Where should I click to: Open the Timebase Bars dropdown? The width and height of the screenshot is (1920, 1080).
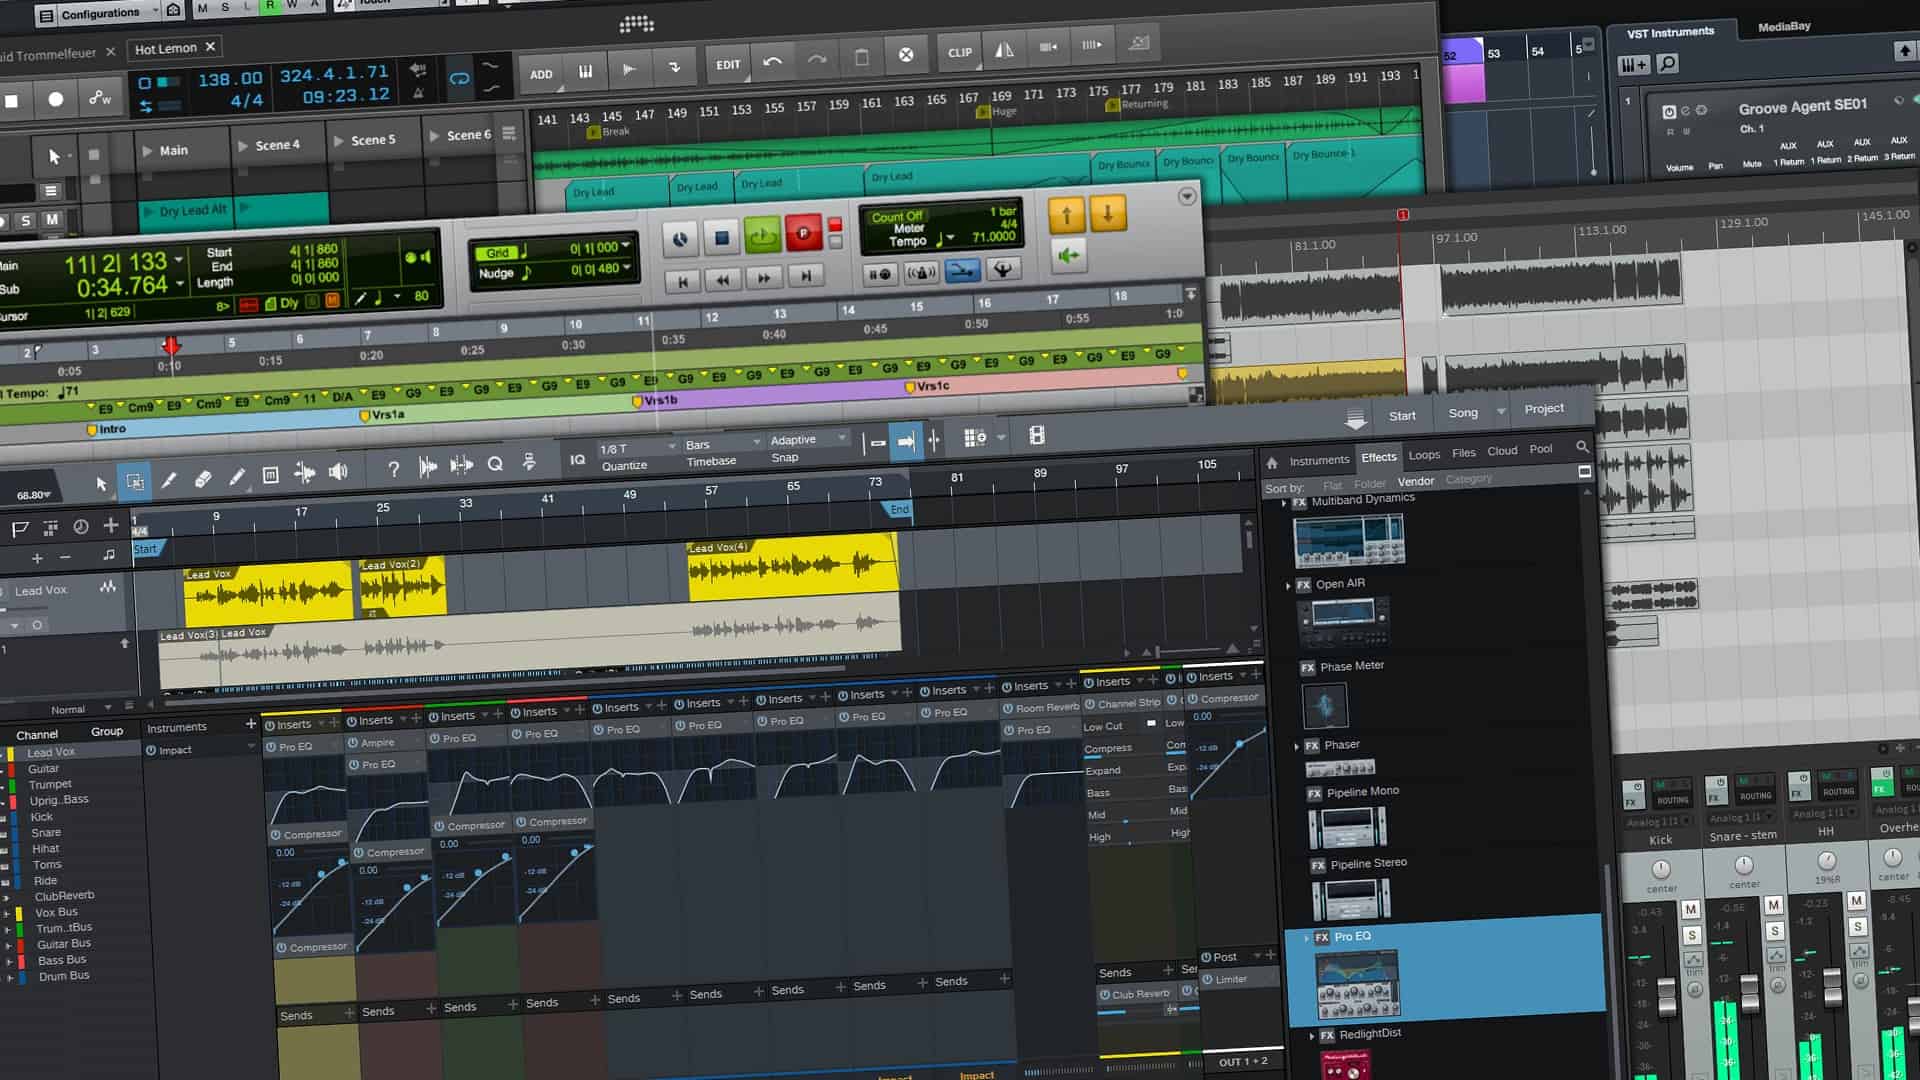coord(722,445)
